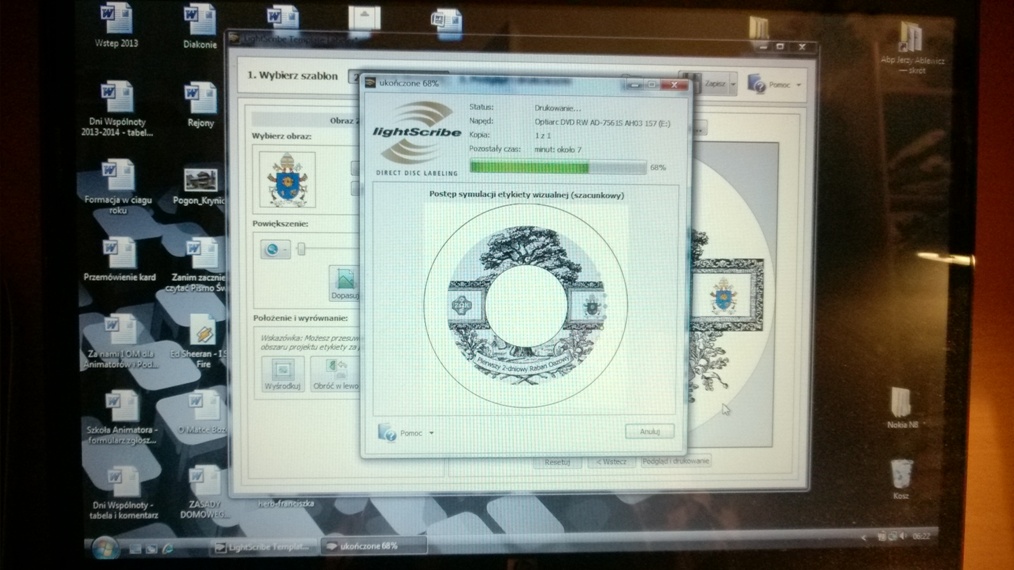
Task: Open the Ed Sheeran audio file
Action: point(202,341)
